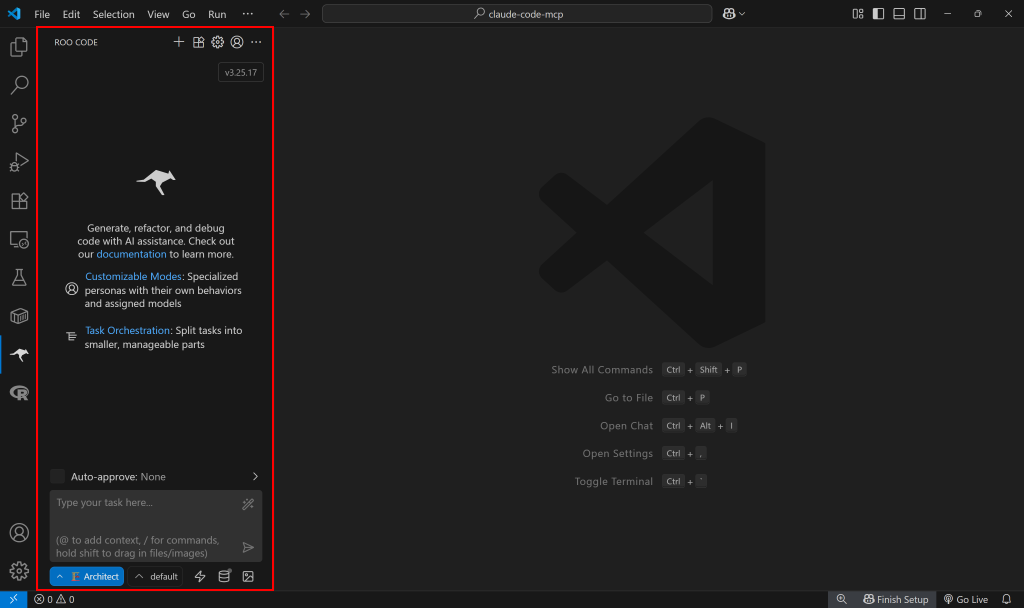Screen dimensions: 1024x608
Task: Open the Roo Code Marketplace icon
Action: point(198,42)
